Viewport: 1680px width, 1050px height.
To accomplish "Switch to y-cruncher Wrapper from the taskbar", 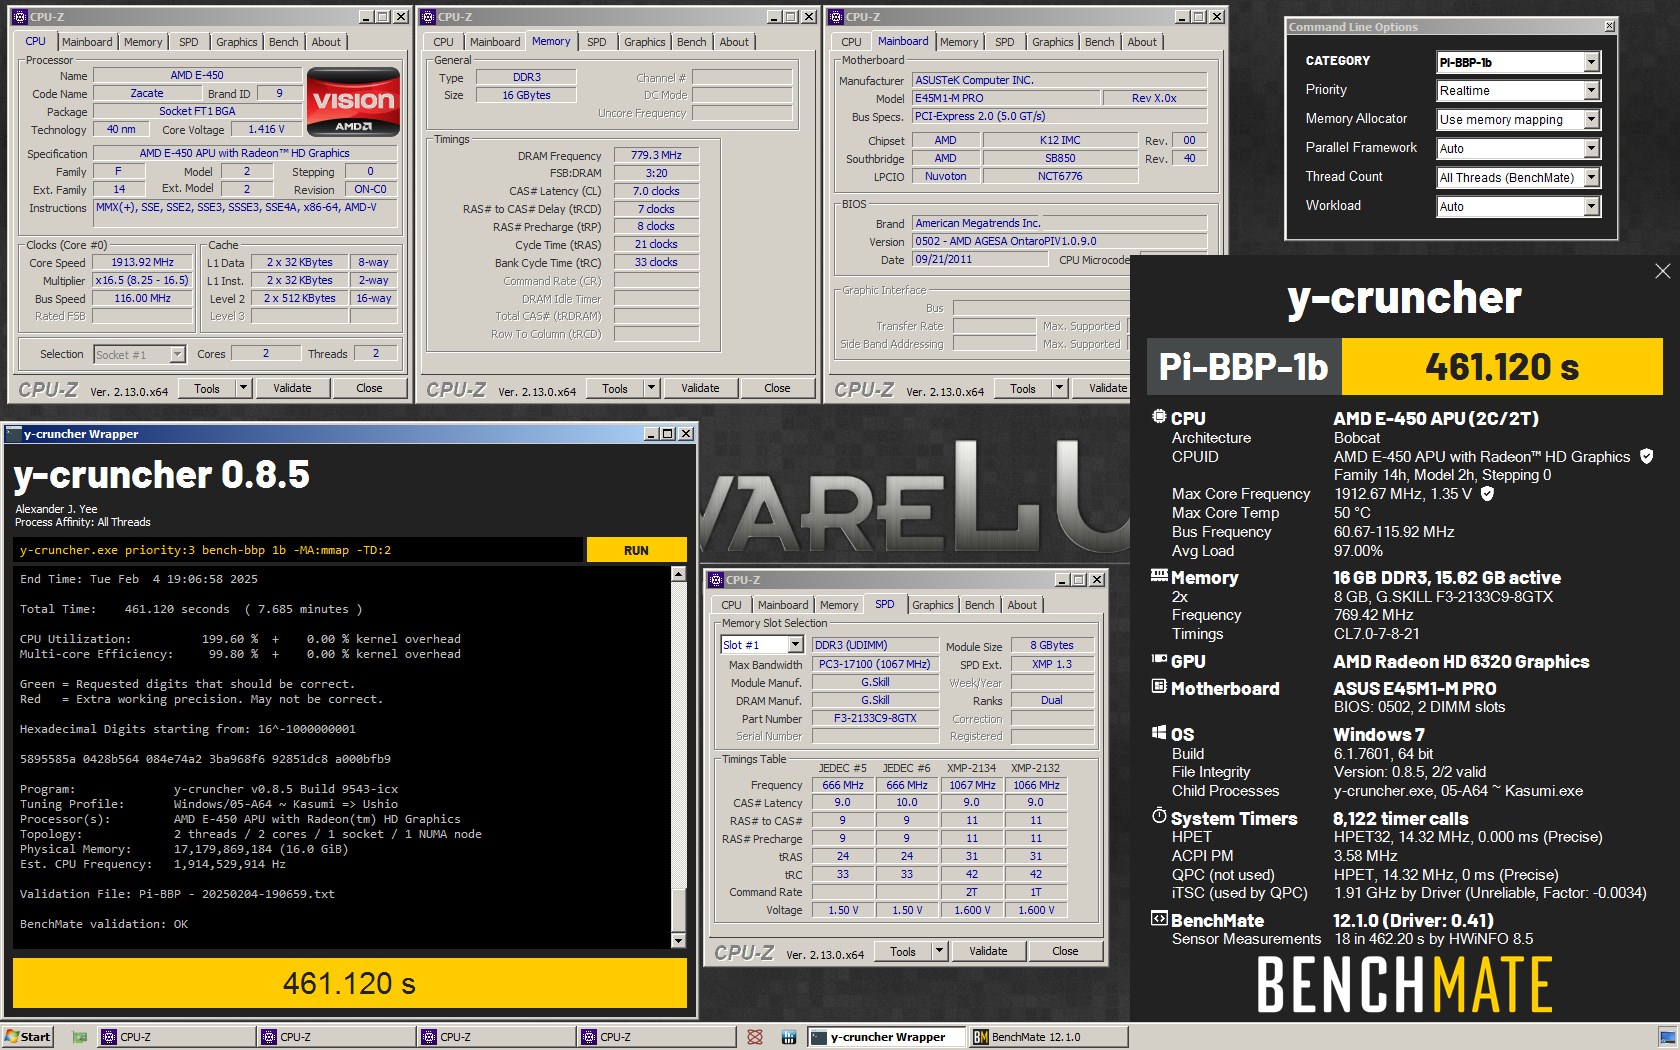I will pos(886,1037).
